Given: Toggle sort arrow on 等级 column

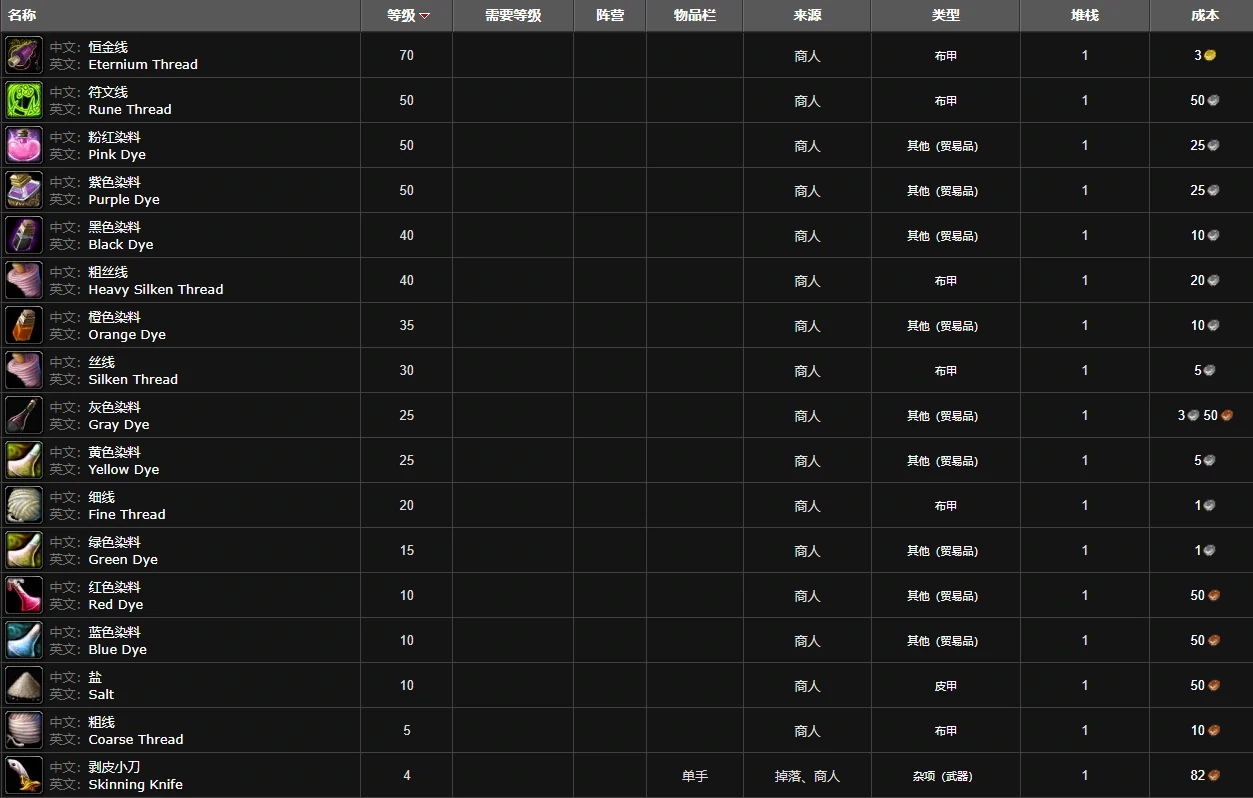Looking at the screenshot, I should [425, 16].
